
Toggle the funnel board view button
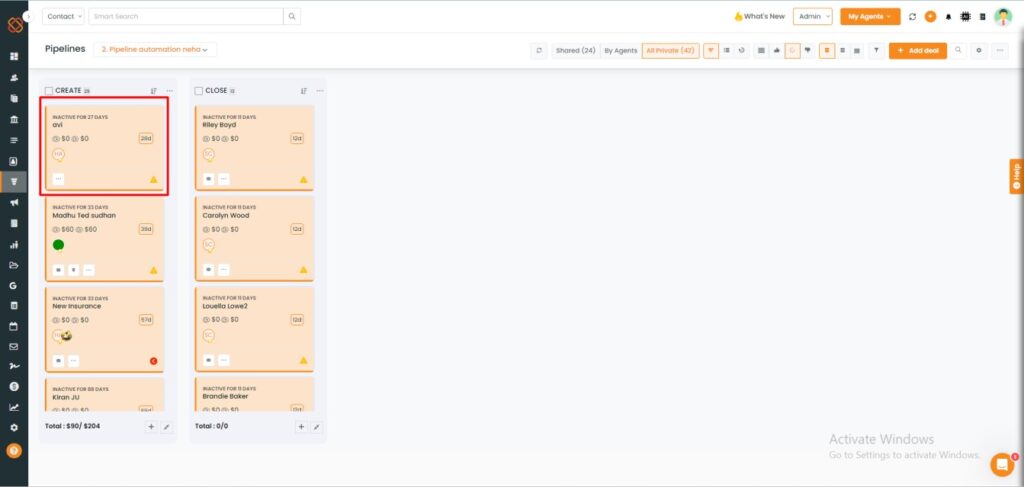click(711, 50)
